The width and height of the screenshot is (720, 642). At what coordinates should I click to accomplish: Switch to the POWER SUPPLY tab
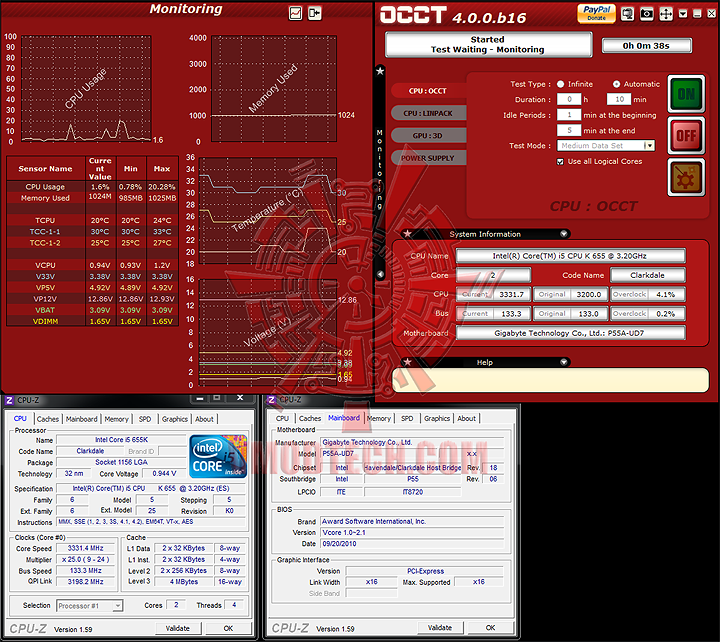(x=428, y=158)
